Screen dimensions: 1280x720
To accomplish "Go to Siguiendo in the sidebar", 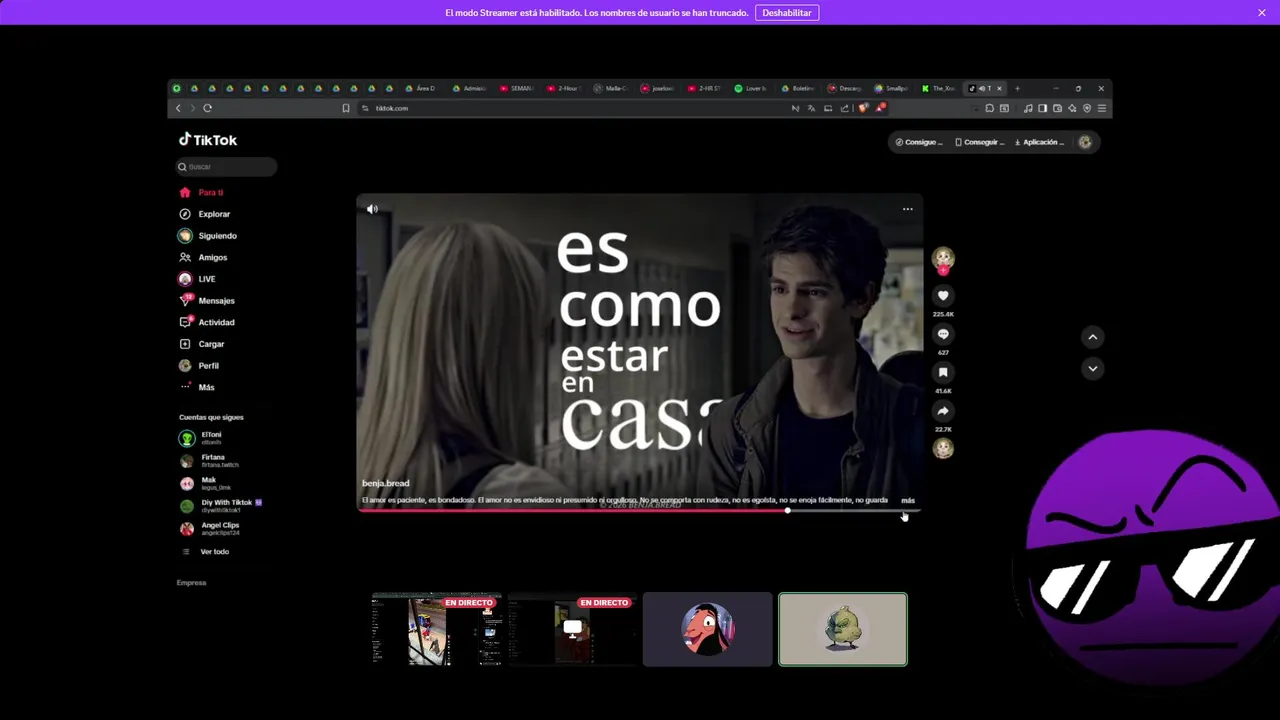I will click(x=208, y=236).
